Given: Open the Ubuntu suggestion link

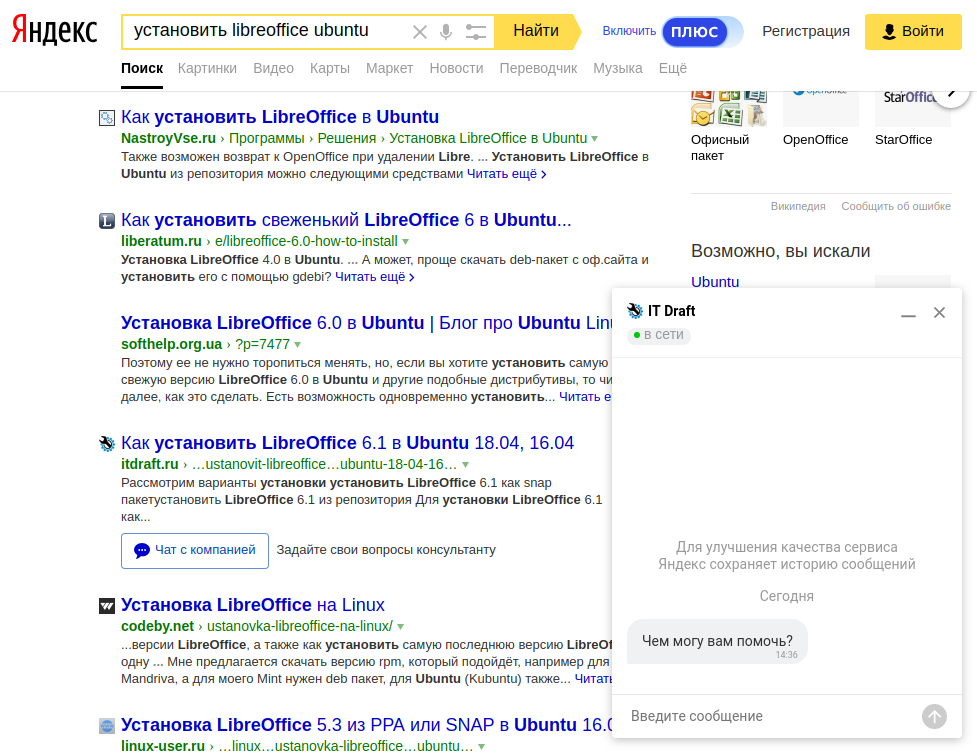Looking at the screenshot, I should pos(715,282).
